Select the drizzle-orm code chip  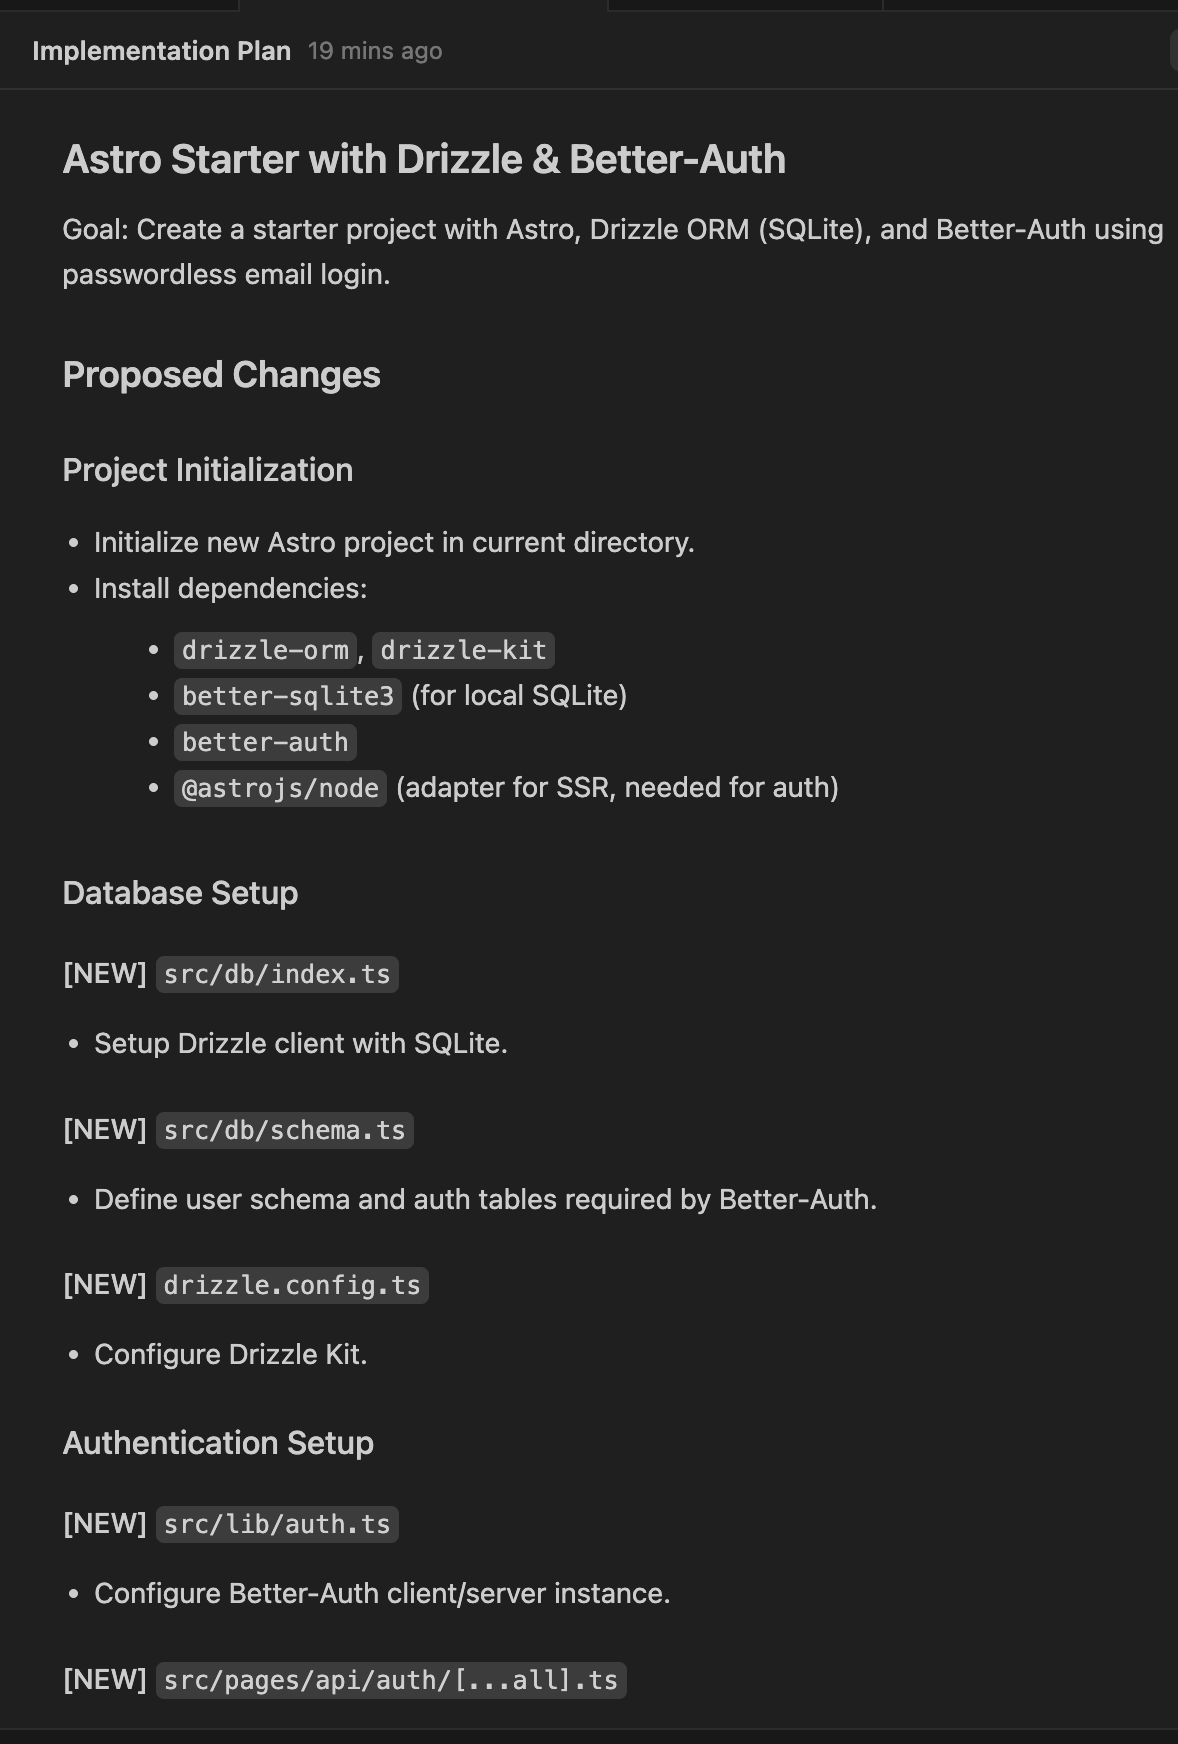pyautogui.click(x=263, y=649)
